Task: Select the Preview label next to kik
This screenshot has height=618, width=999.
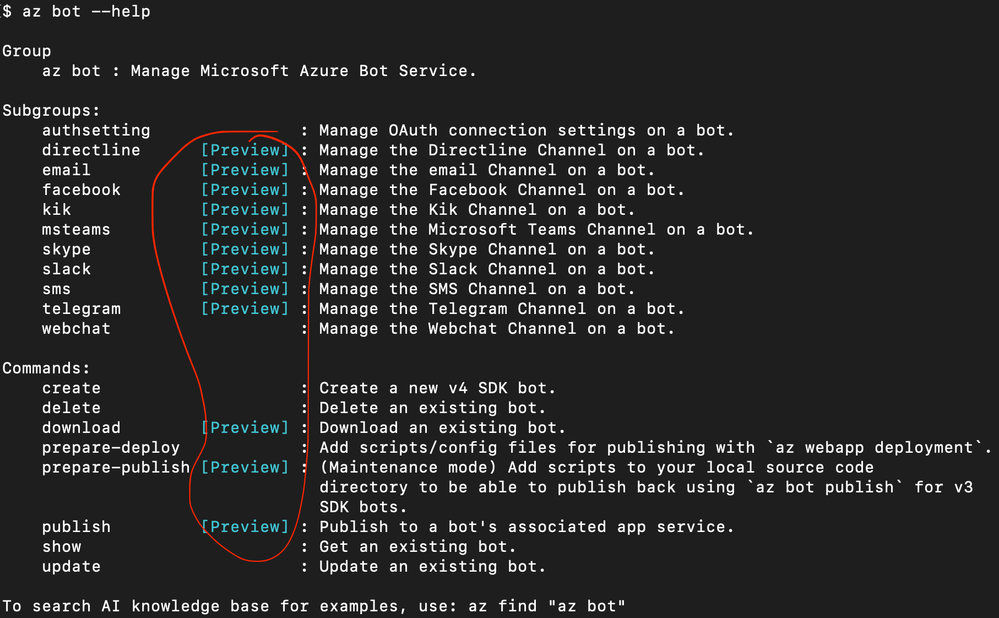Action: (x=245, y=210)
